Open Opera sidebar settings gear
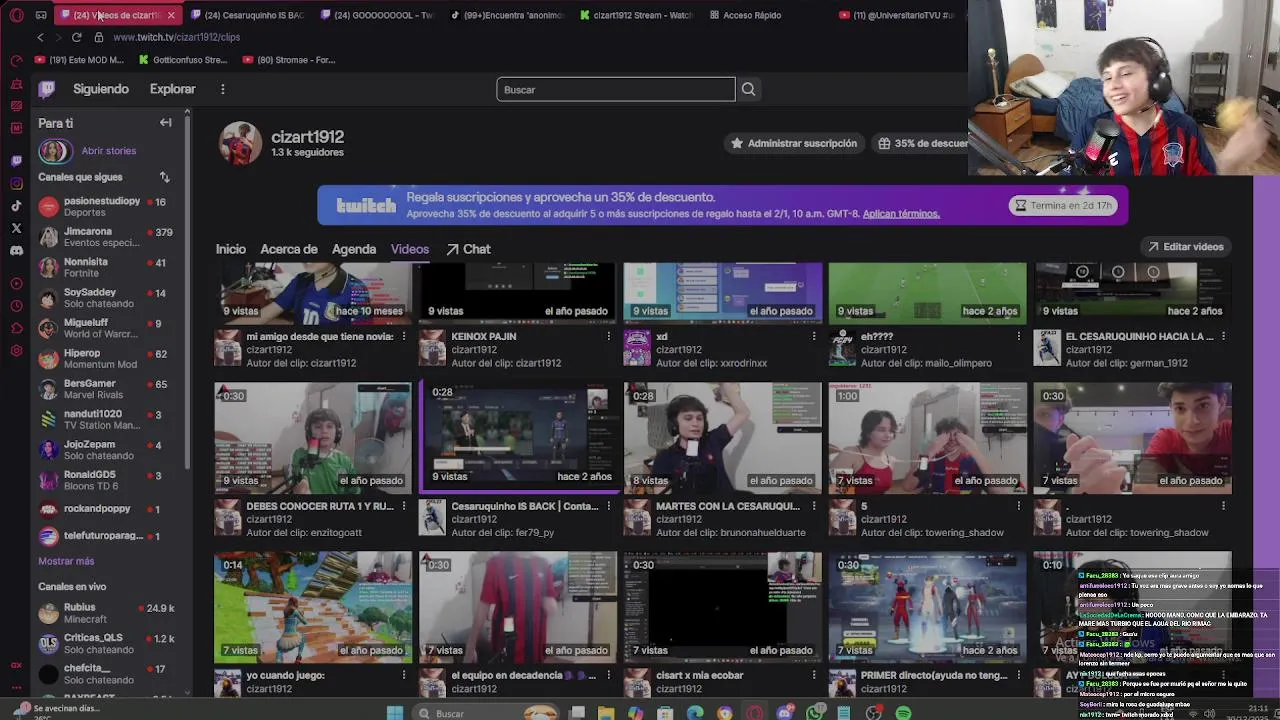The image size is (1280, 720). coord(16,351)
